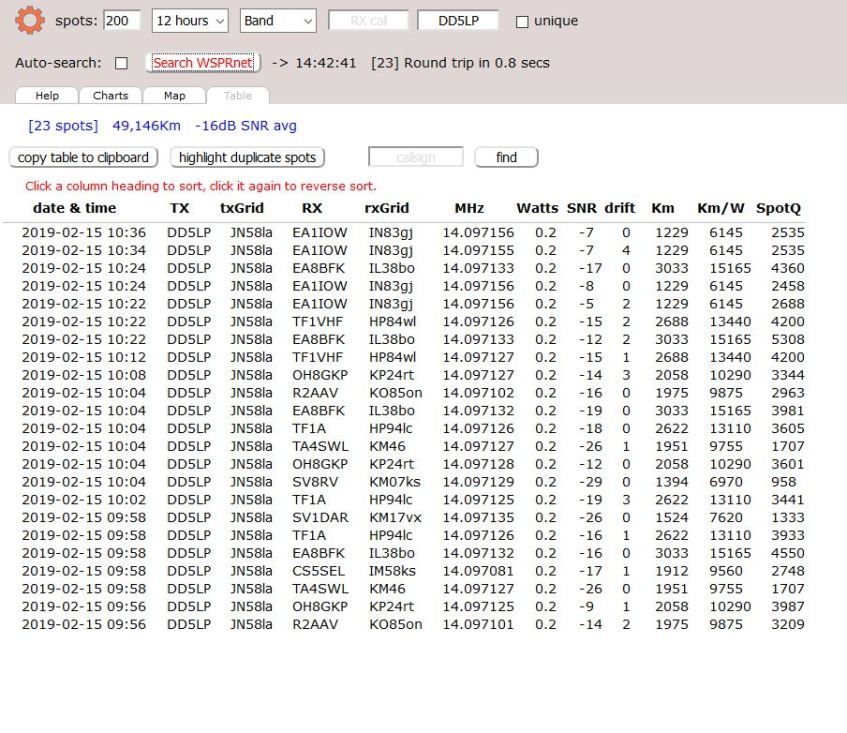Focus the RX call input field
847x733 pixels.
click(368, 20)
